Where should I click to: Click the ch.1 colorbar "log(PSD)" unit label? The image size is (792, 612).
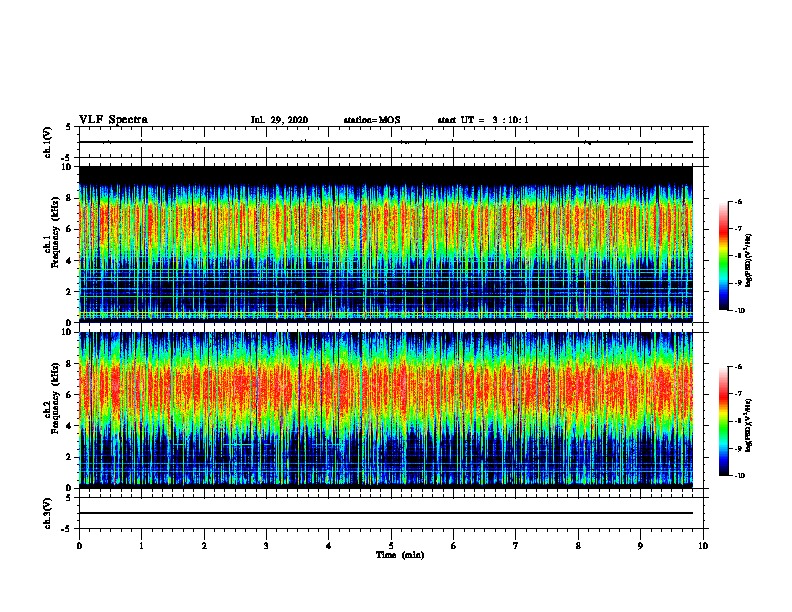(x=750, y=260)
